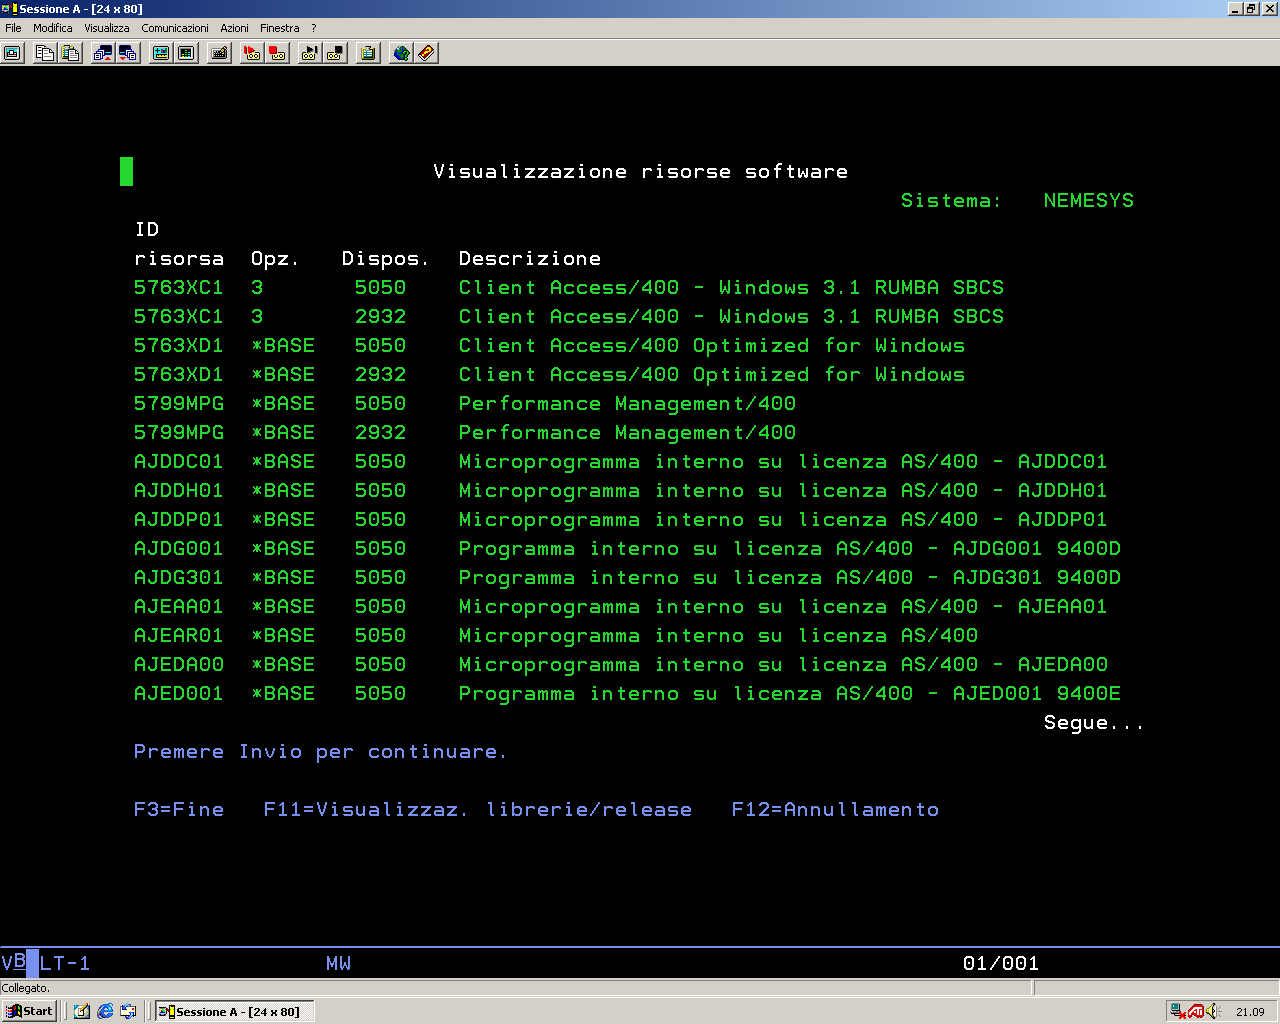Image resolution: width=1280 pixels, height=1024 pixels.
Task: Select the Sessione A taskbar button
Action: click(234, 1011)
